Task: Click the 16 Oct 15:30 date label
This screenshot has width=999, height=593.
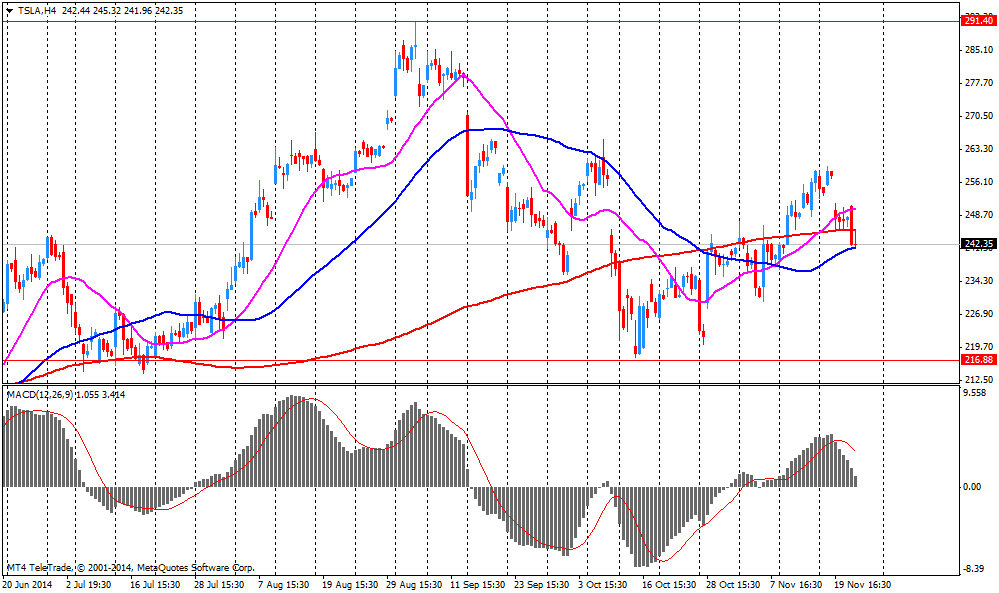Action: pos(669,585)
